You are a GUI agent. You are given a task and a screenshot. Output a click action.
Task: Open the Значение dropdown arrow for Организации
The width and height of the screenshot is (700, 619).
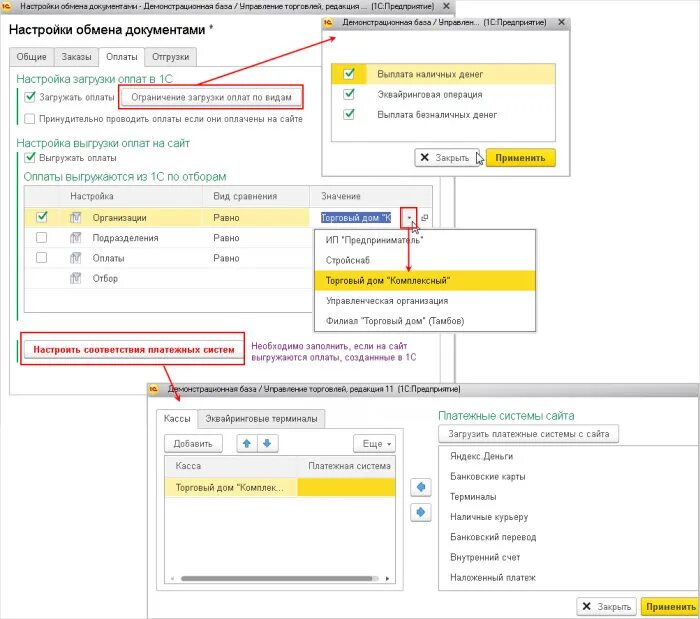click(x=409, y=218)
